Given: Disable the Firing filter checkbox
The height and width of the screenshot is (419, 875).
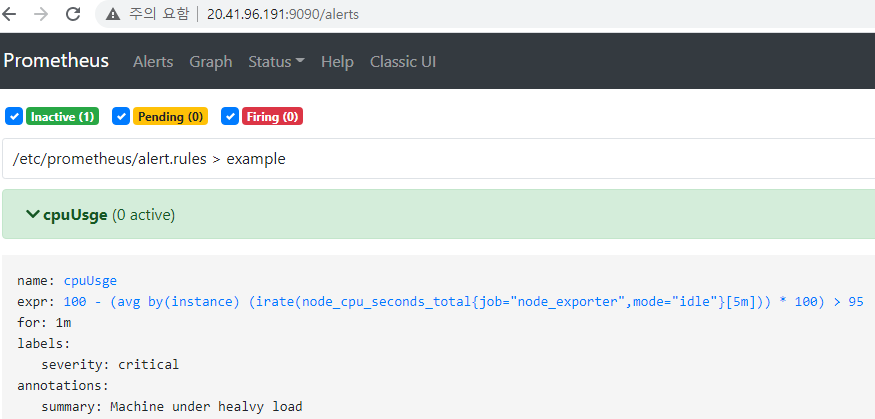Looking at the screenshot, I should click(x=229, y=117).
